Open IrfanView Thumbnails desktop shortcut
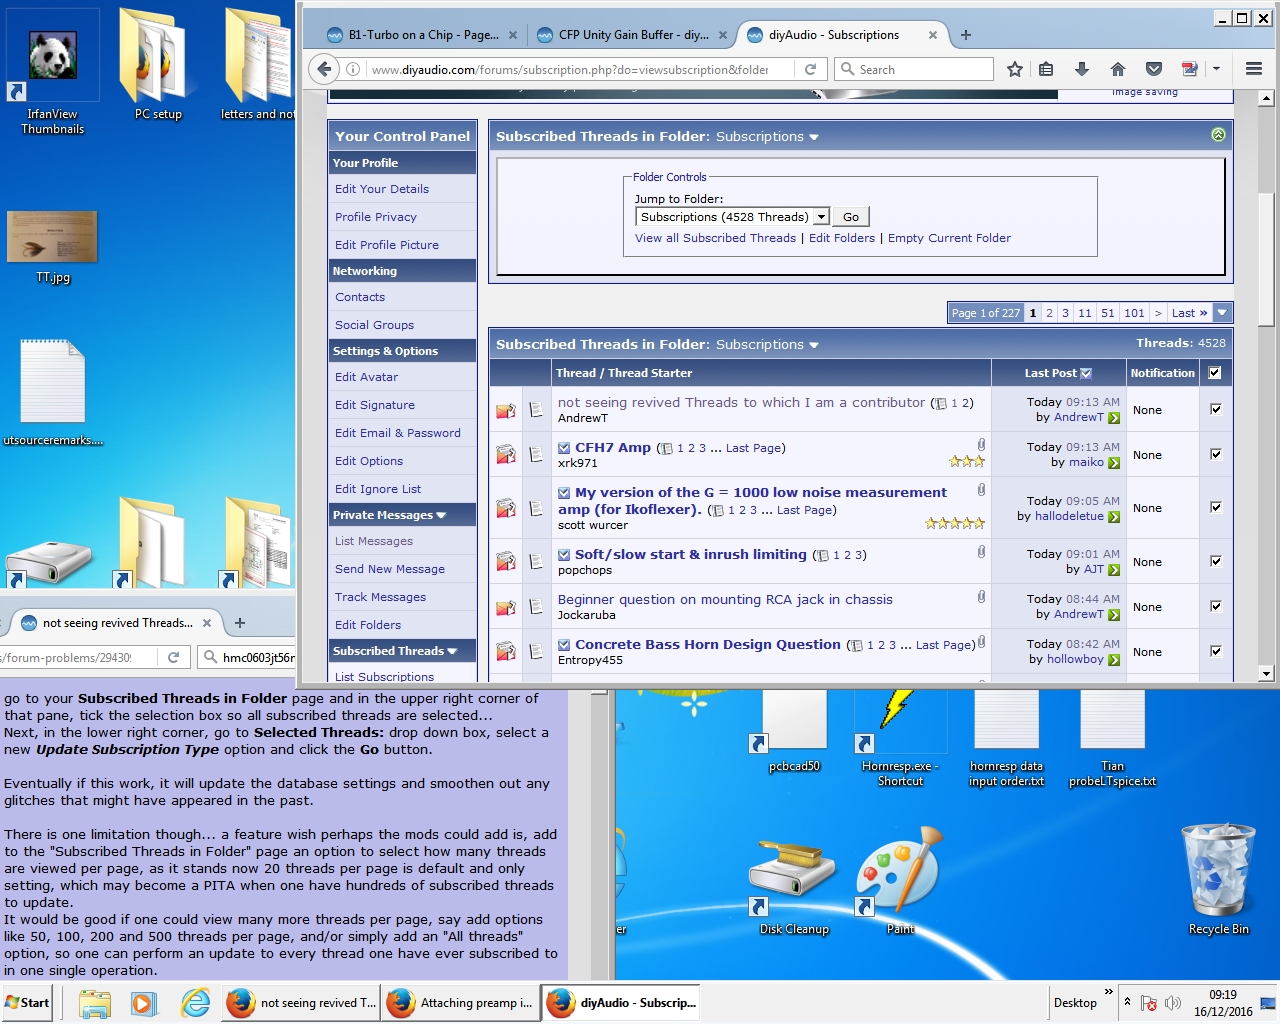This screenshot has width=1280, height=1024. click(x=52, y=72)
